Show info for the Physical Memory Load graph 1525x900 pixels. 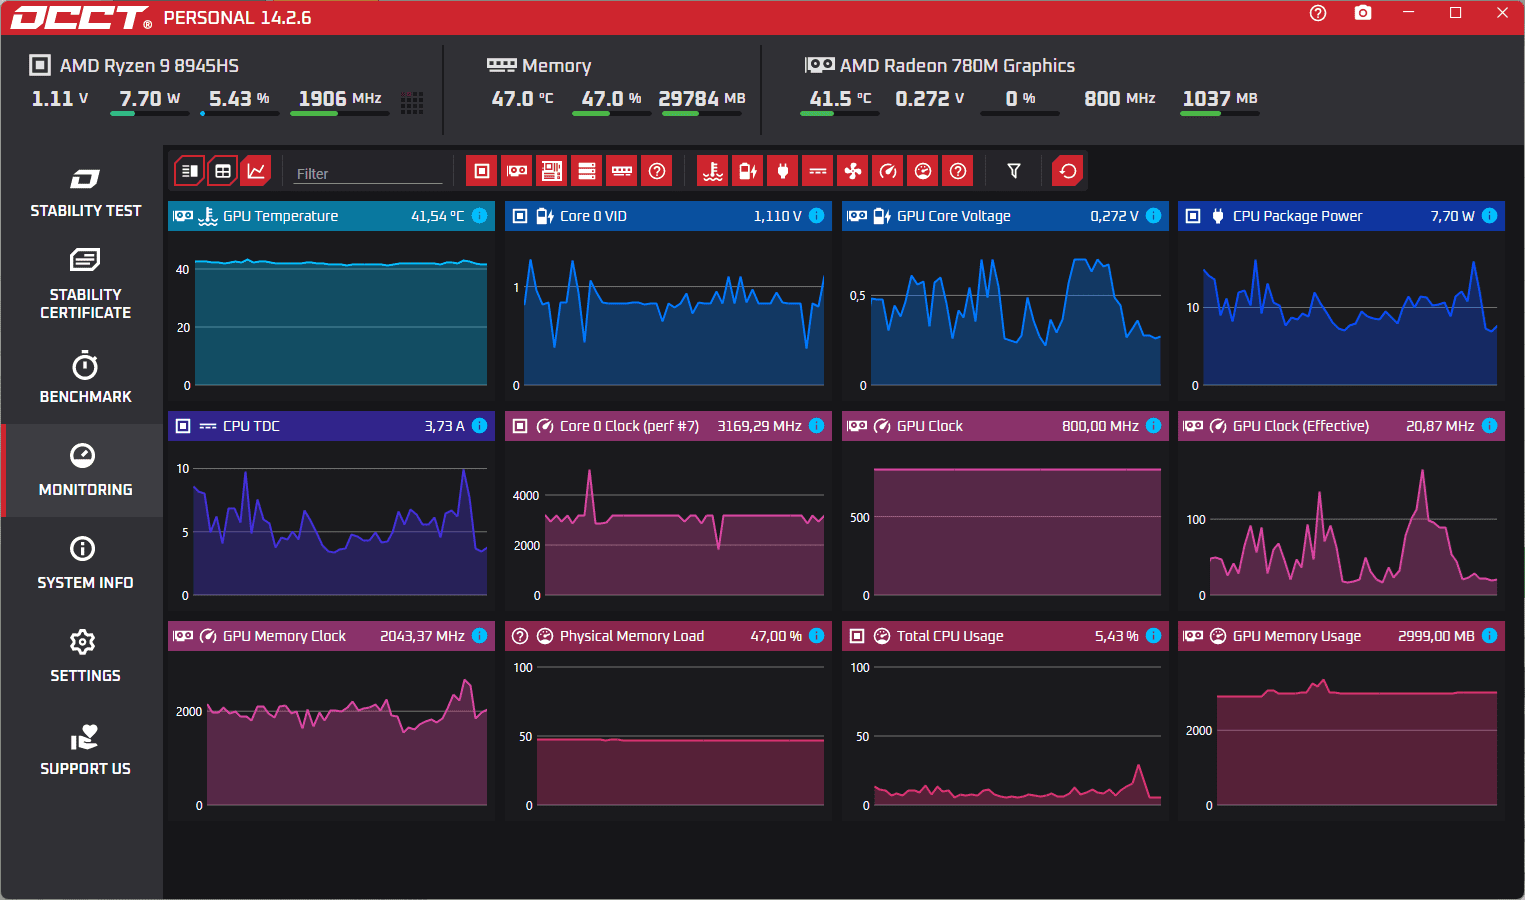tap(817, 636)
